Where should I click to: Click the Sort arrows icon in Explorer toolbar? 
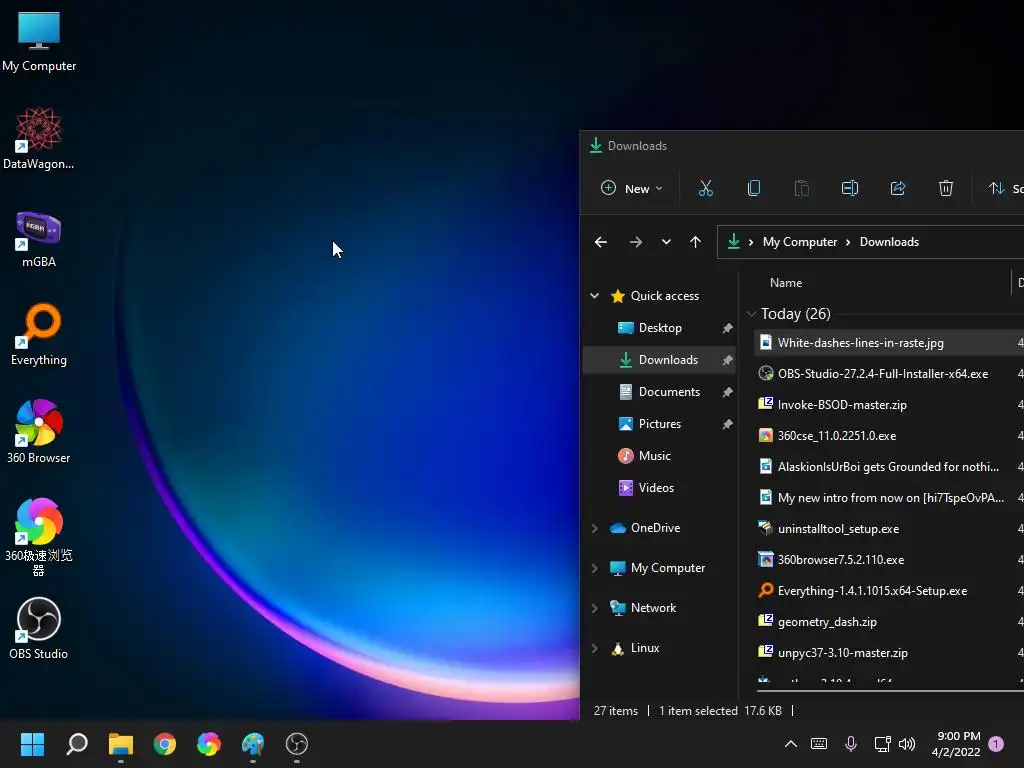[x=997, y=189]
